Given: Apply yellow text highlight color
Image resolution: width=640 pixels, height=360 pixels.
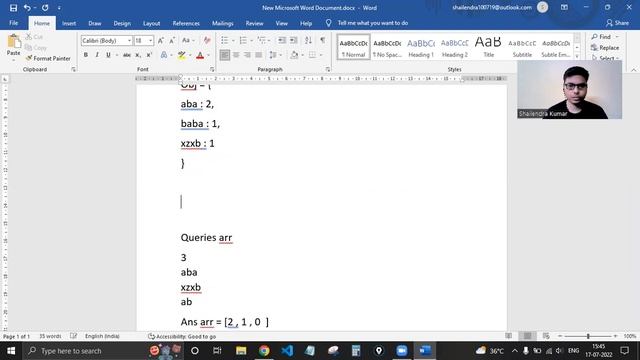Looking at the screenshot, I should (x=182, y=55).
